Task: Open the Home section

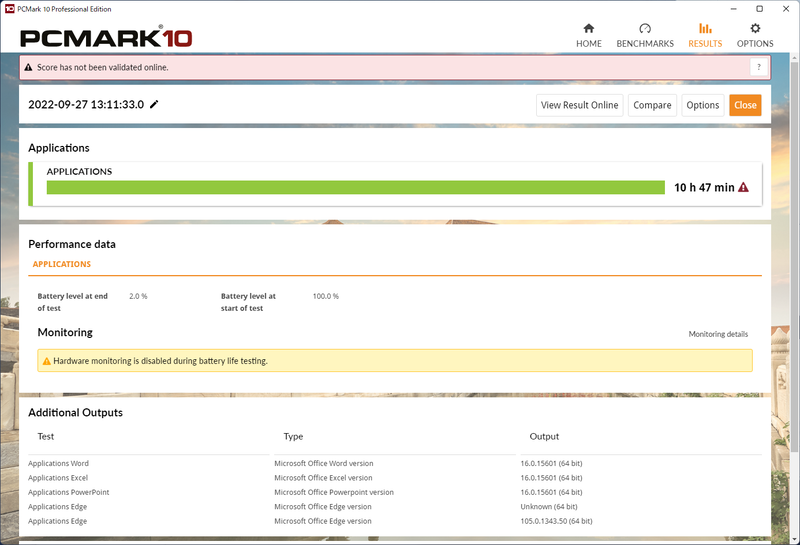Action: [589, 36]
